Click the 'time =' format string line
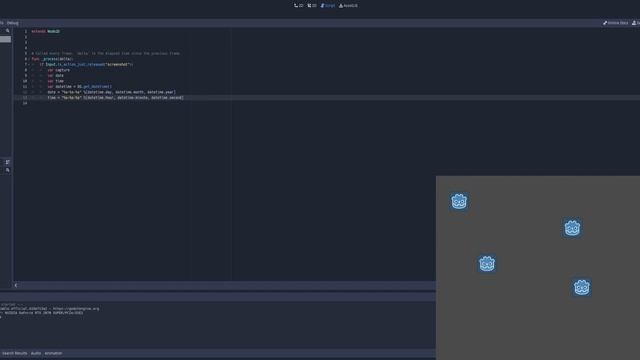The height and width of the screenshot is (360, 640). click(x=116, y=98)
